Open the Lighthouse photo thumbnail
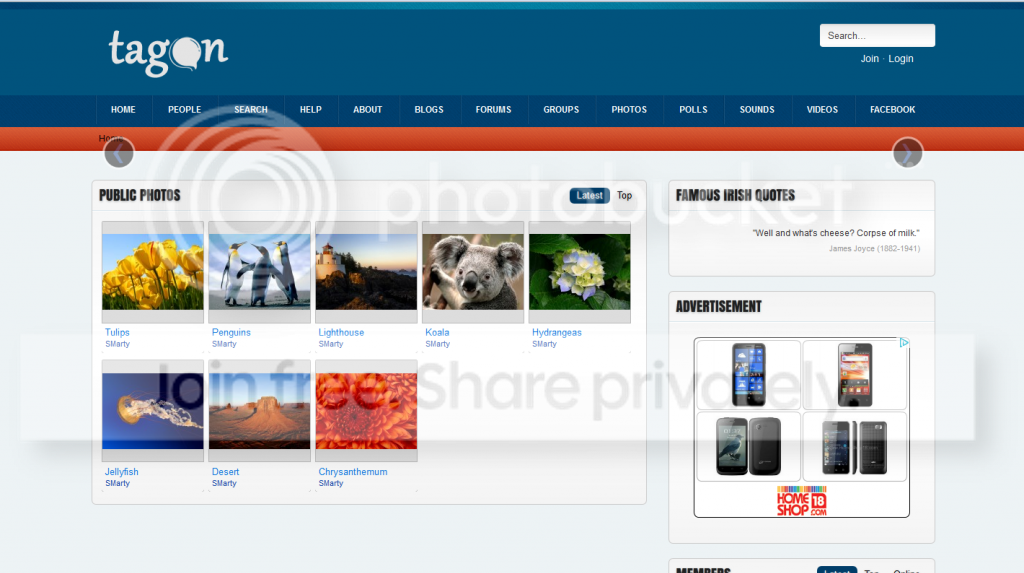The image size is (1024, 573). point(366,272)
